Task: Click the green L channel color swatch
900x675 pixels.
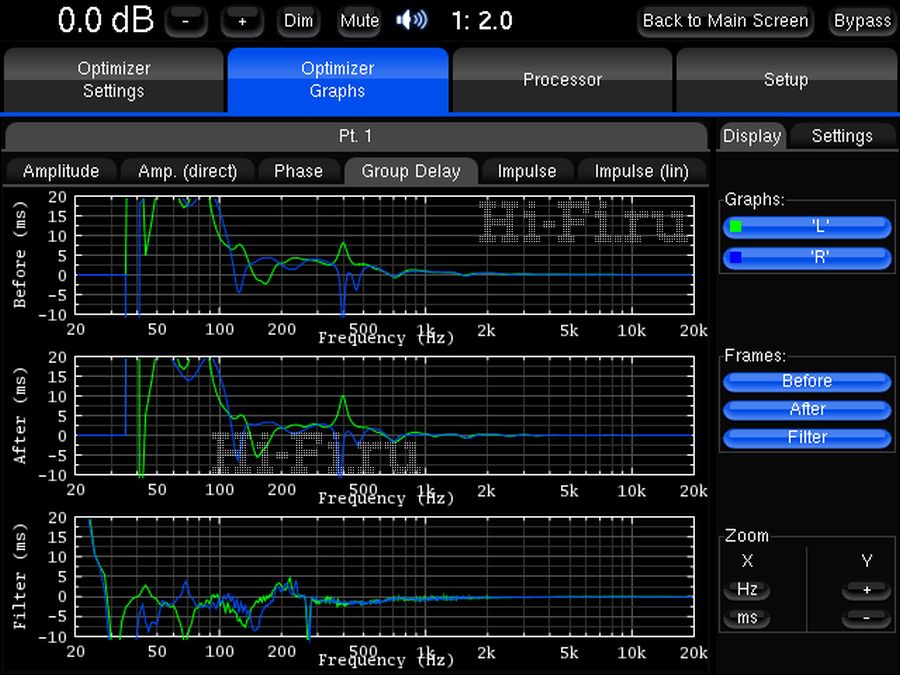Action: coord(736,227)
